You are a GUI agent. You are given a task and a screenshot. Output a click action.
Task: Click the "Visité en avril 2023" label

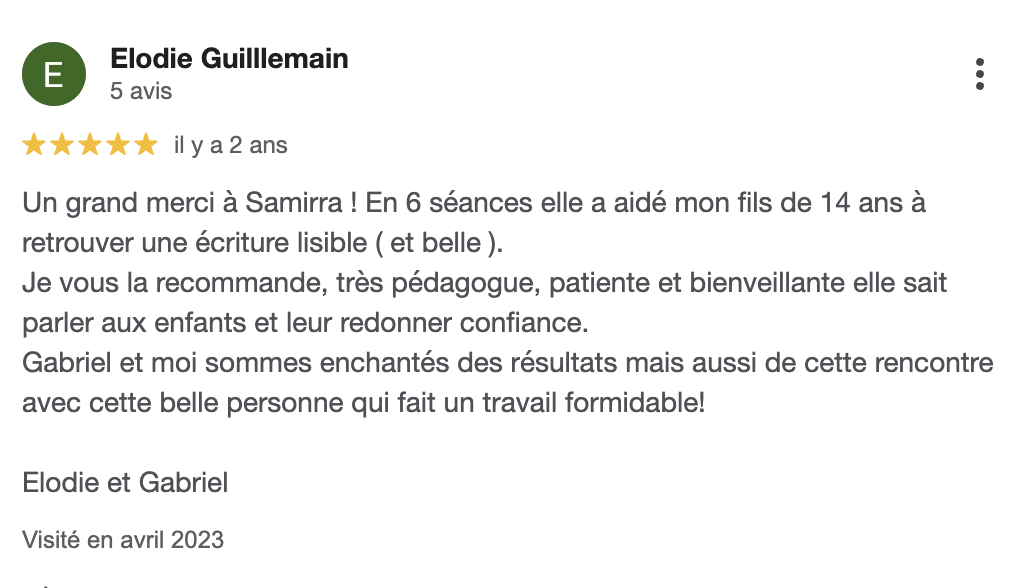pyautogui.click(x=123, y=540)
